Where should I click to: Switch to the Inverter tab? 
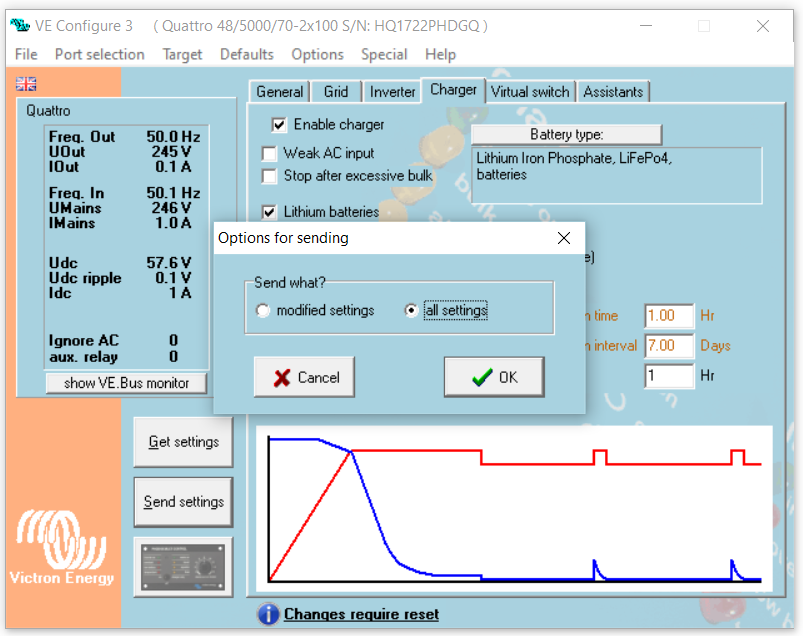(392, 92)
